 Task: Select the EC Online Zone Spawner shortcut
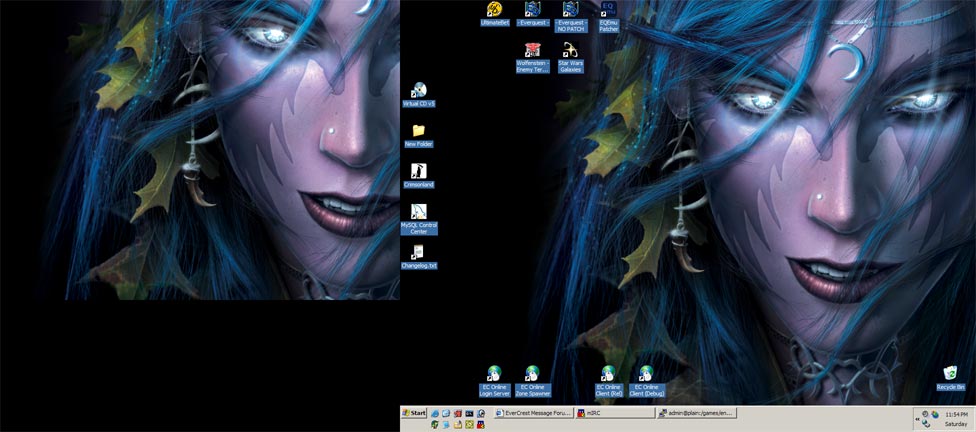[532, 381]
